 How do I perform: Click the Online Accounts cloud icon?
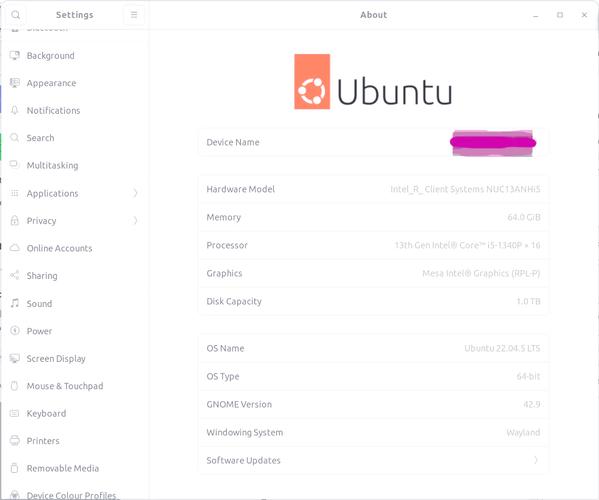point(15,248)
